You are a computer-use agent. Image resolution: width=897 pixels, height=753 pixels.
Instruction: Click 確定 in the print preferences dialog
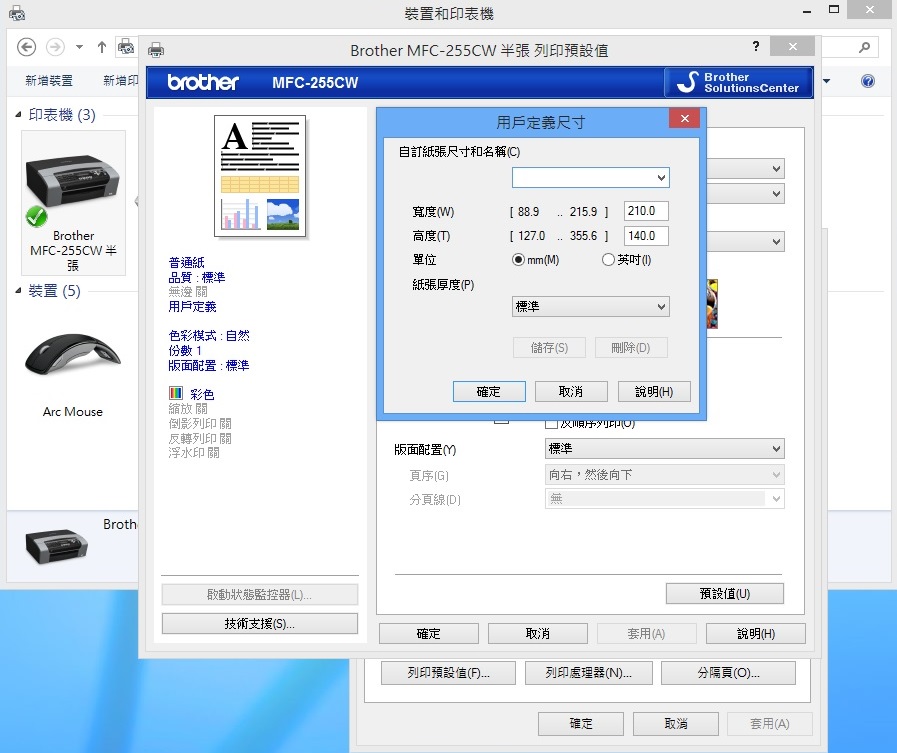click(428, 633)
